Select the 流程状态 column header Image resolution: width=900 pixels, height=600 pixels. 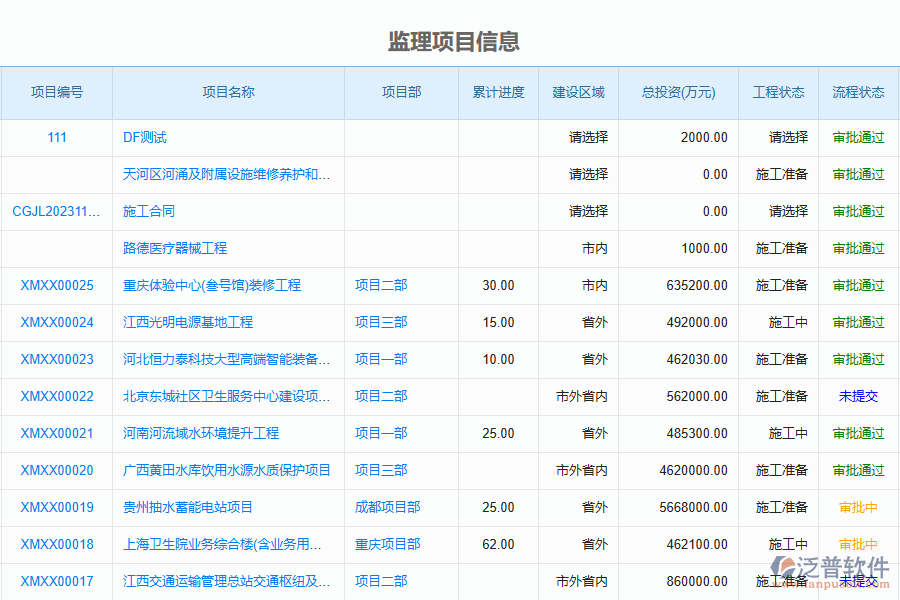pyautogui.click(x=858, y=93)
